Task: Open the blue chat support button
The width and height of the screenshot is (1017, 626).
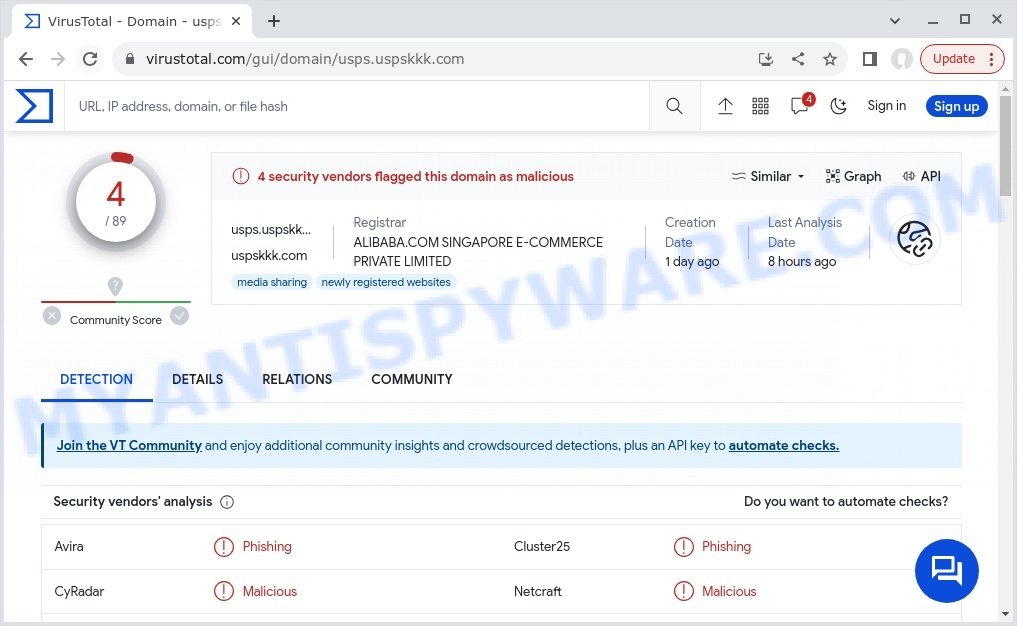Action: (946, 571)
